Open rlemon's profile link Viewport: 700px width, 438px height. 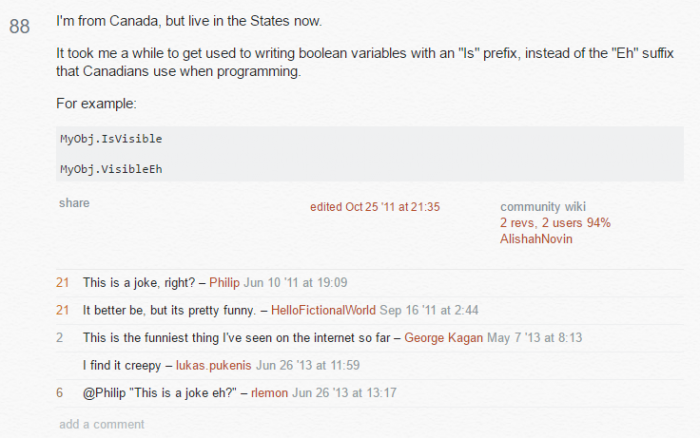coord(269,393)
